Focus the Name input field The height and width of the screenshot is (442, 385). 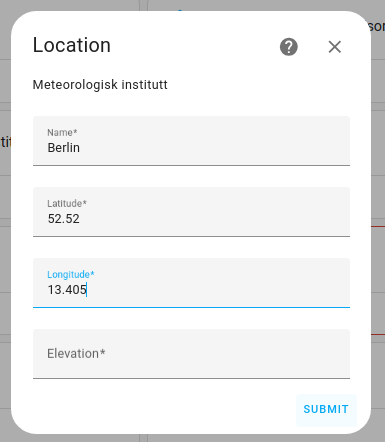point(191,141)
